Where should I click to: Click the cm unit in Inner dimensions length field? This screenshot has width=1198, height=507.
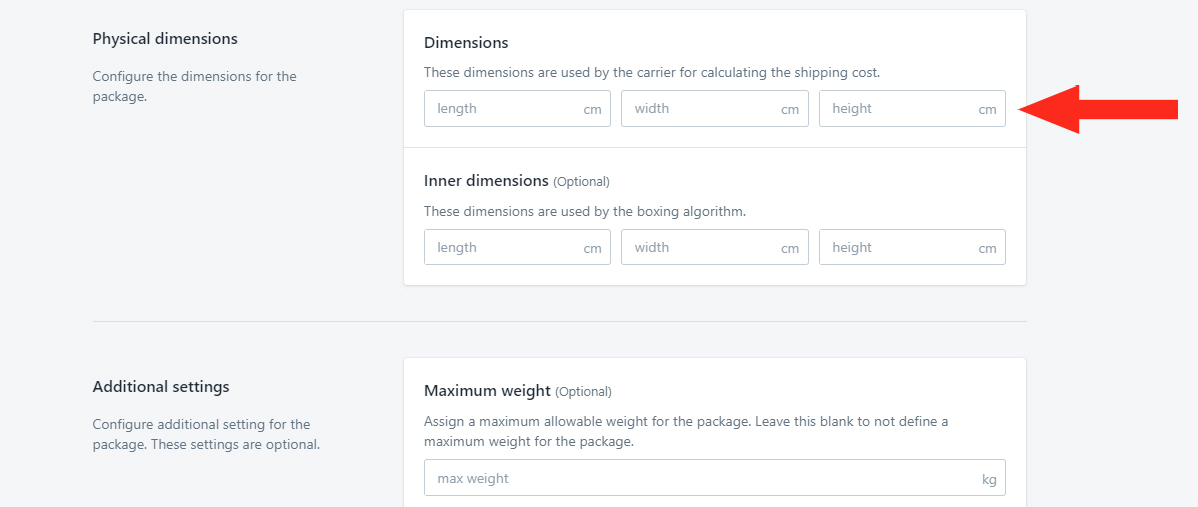[x=592, y=249]
